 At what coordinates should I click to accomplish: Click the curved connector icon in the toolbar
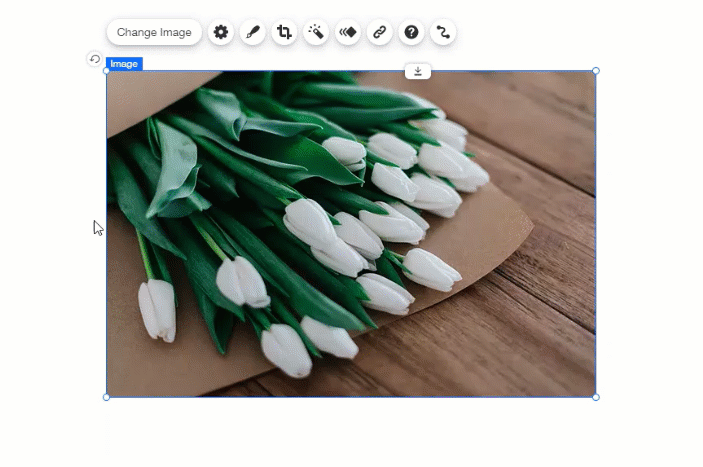(442, 32)
